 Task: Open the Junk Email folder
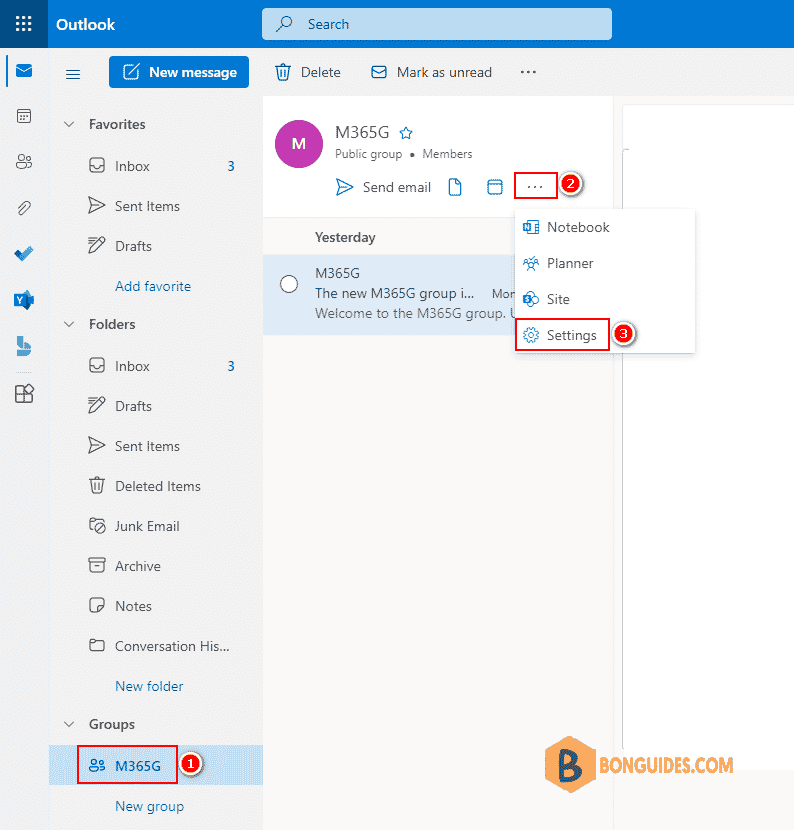[x=156, y=526]
